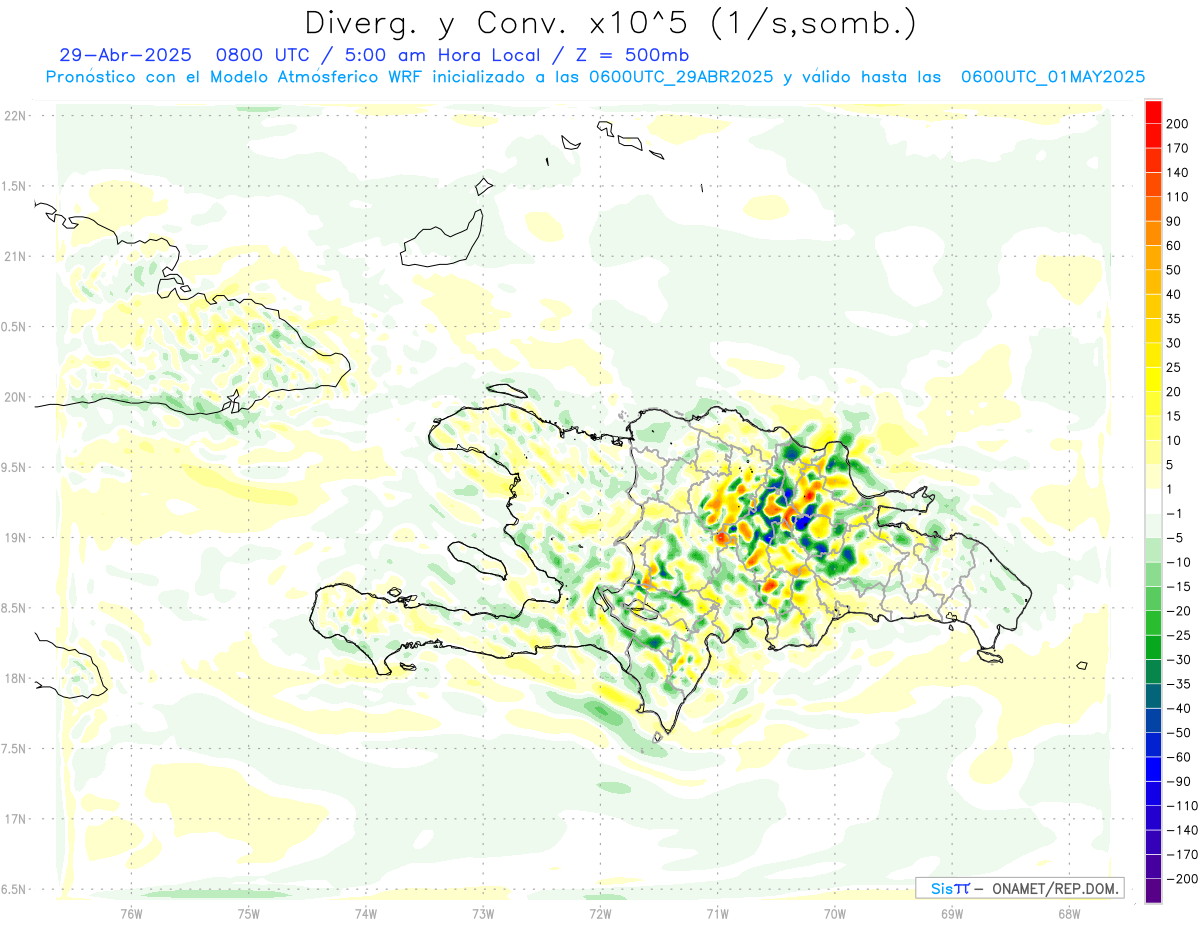Click the longitude label '72W'
This screenshot has height=927, width=1200.
[600, 913]
